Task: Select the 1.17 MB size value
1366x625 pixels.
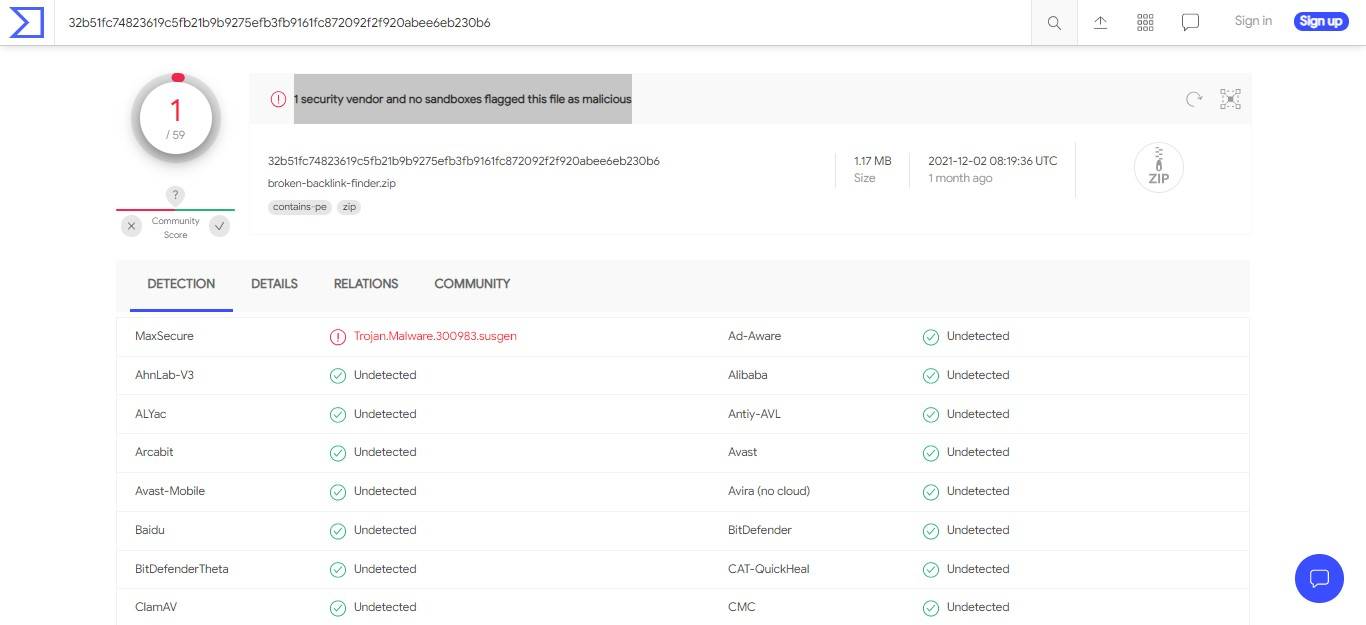Action: 872,161
